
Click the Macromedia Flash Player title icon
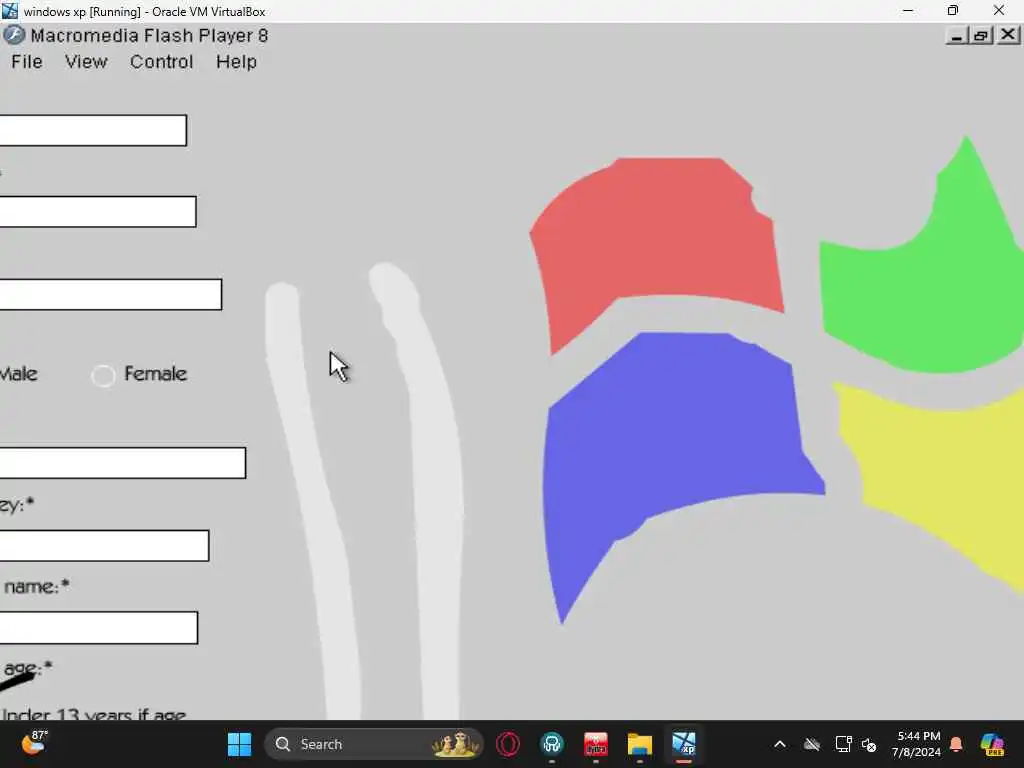(13, 35)
